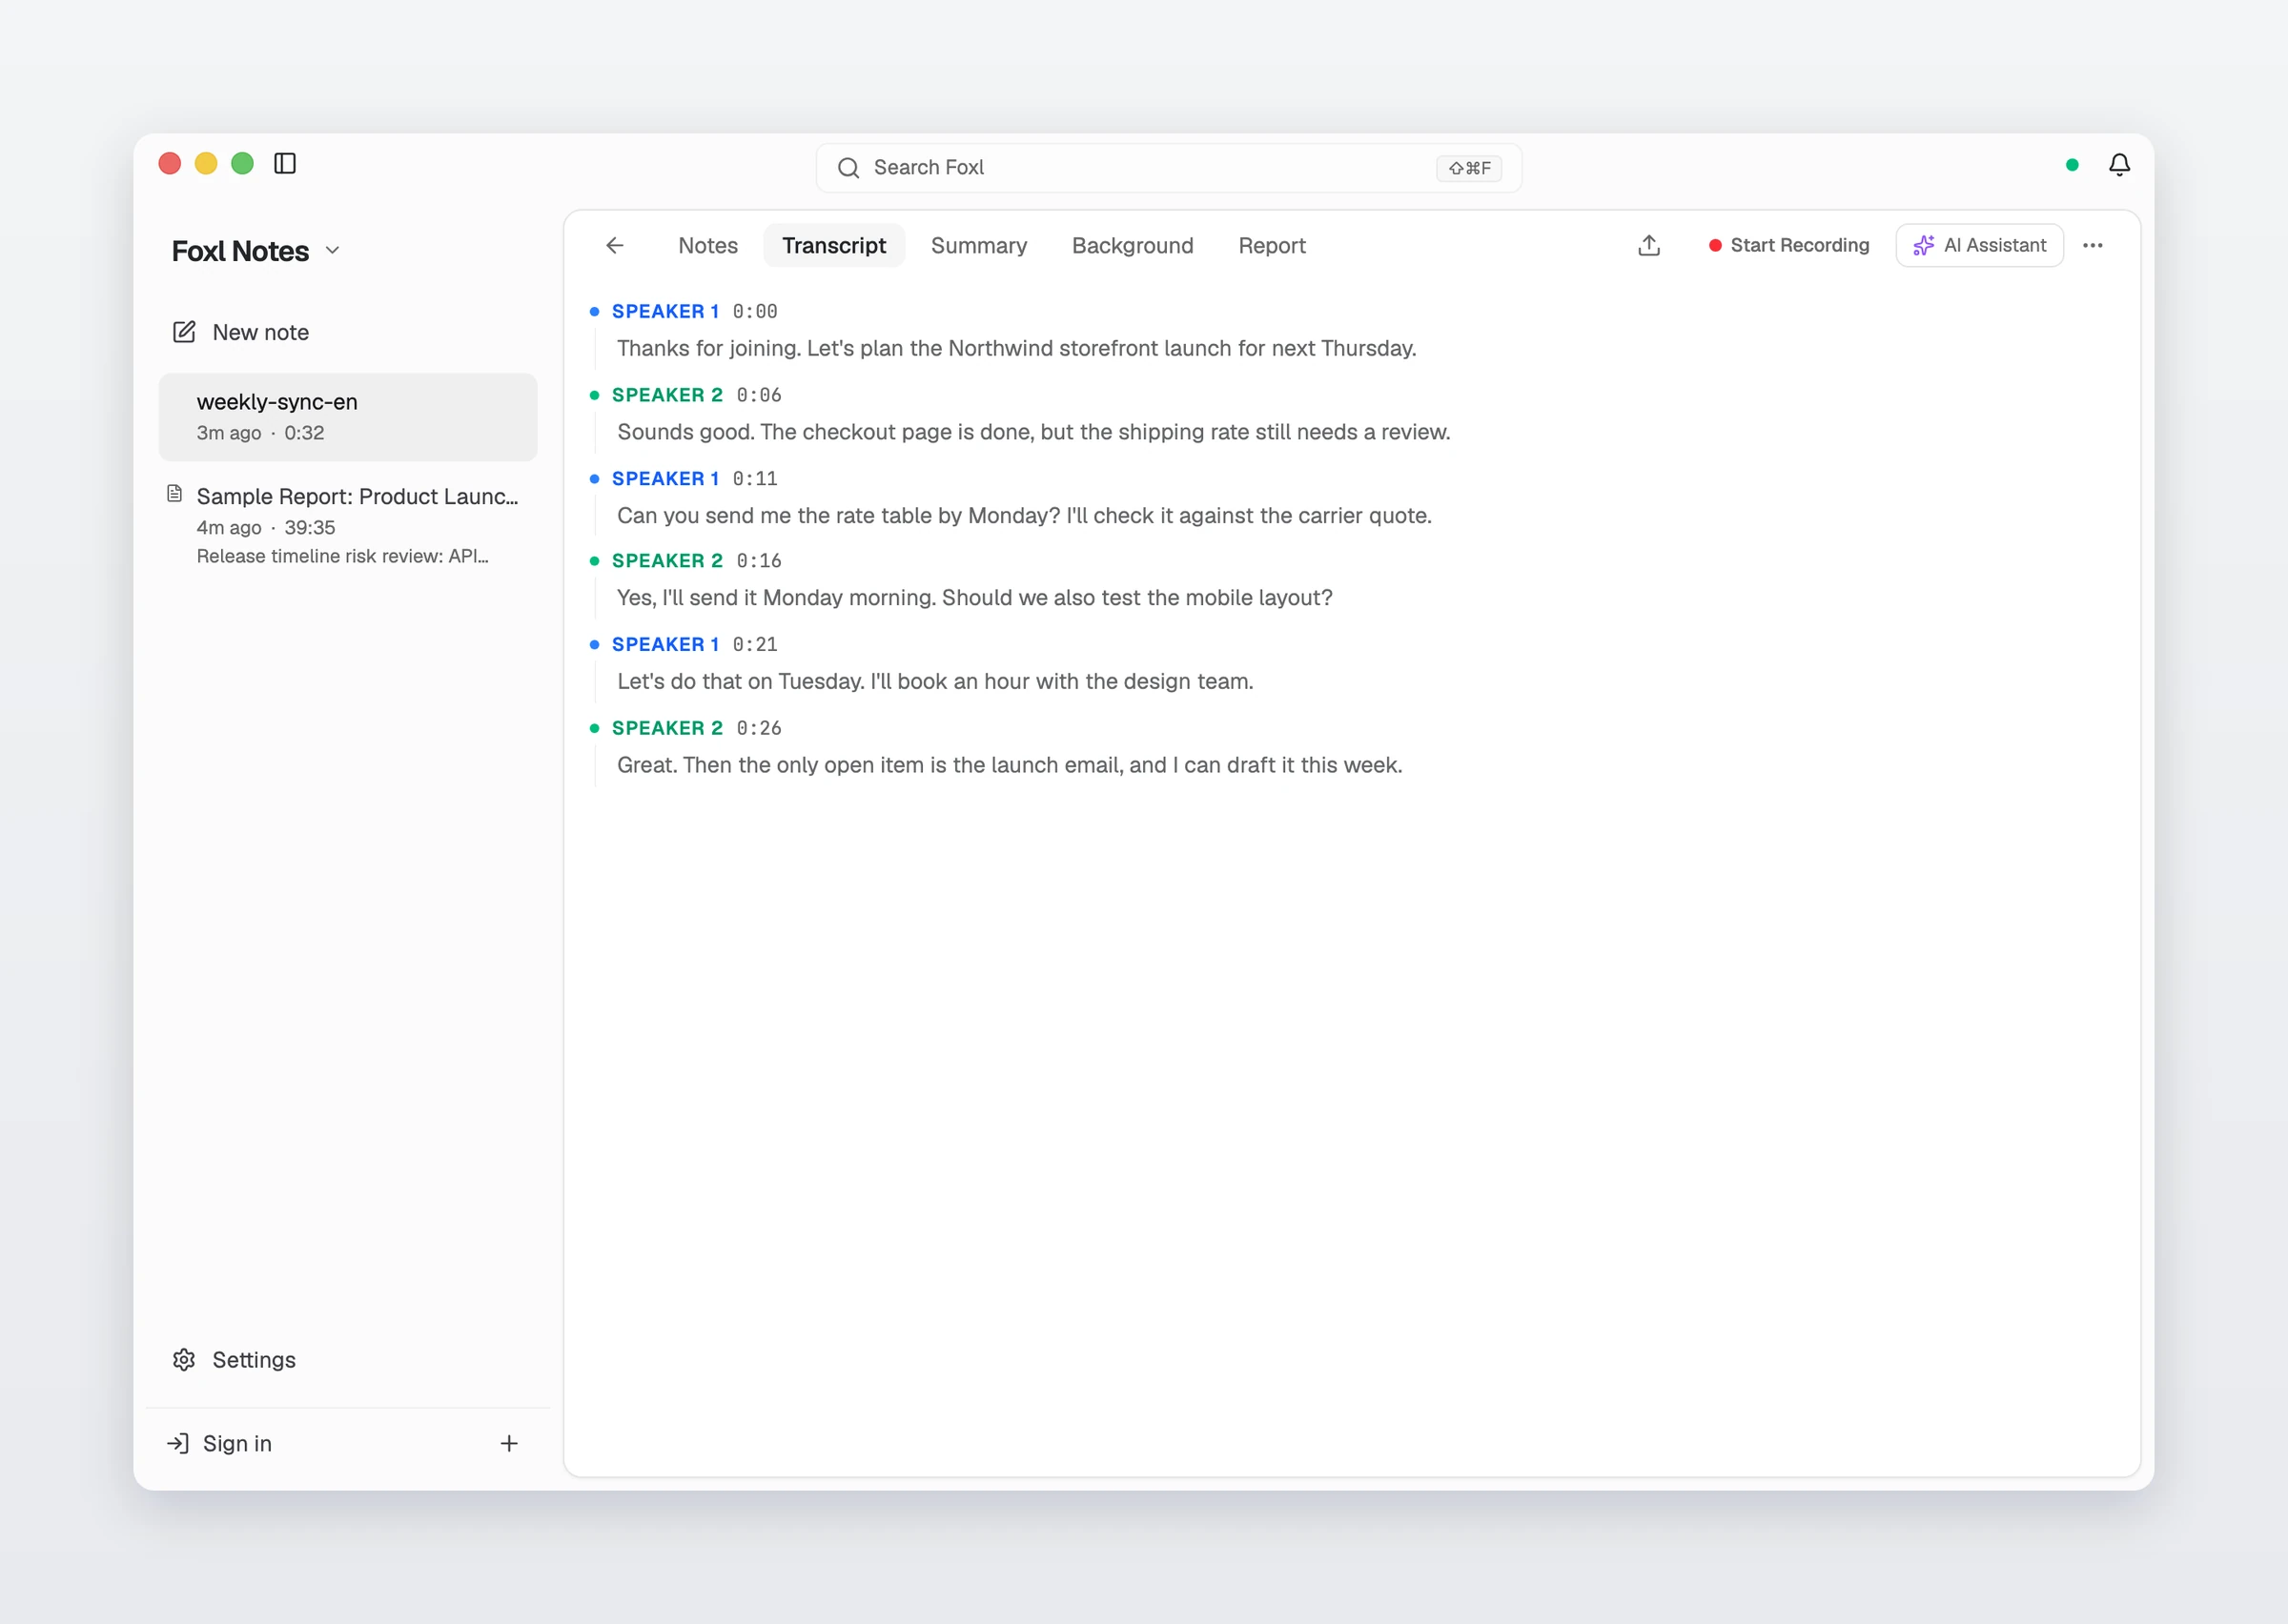Click the green status dot indicator
The width and height of the screenshot is (2288, 1624).
click(x=2072, y=165)
